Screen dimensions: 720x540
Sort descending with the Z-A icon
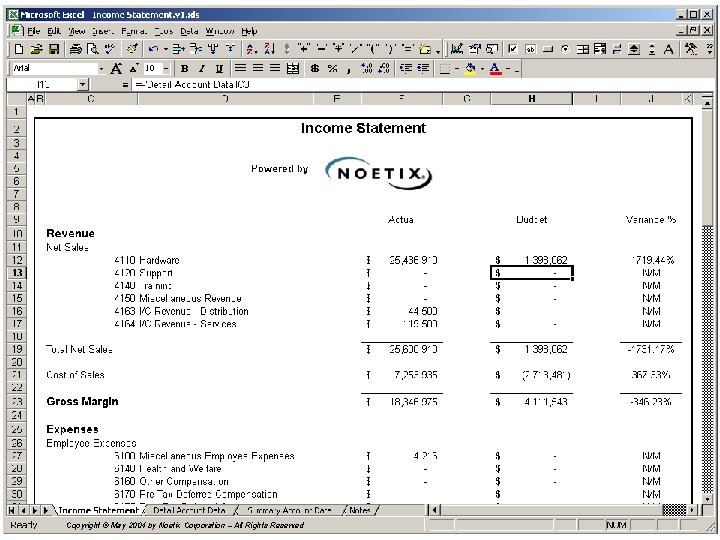tap(269, 49)
